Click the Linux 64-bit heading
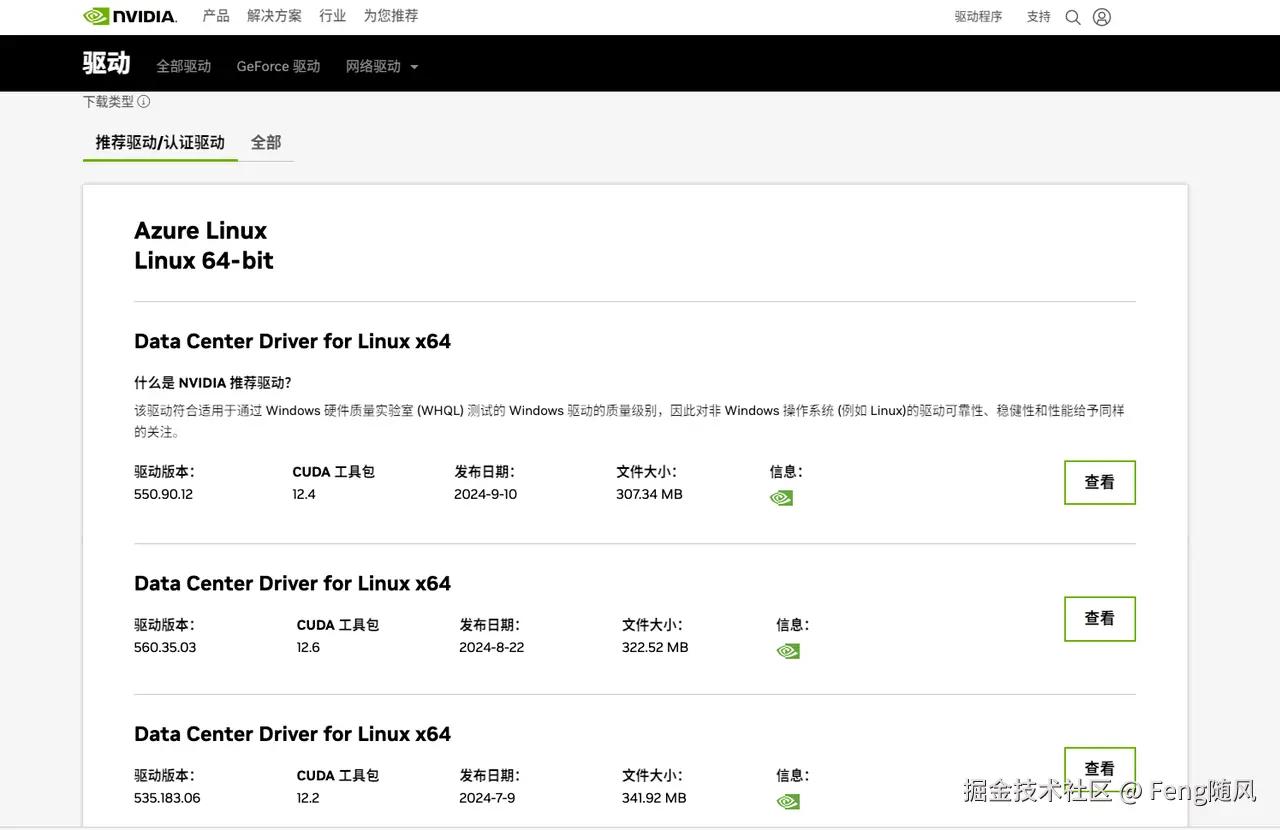Image resolution: width=1280 pixels, height=830 pixels. point(204,261)
